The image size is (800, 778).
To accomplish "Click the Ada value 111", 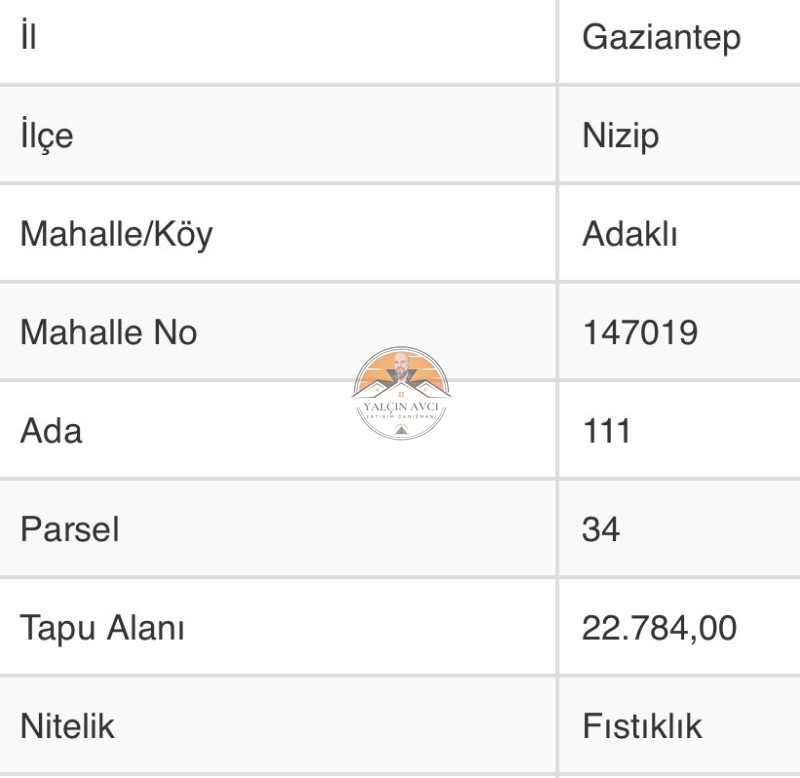I will pos(607,431).
